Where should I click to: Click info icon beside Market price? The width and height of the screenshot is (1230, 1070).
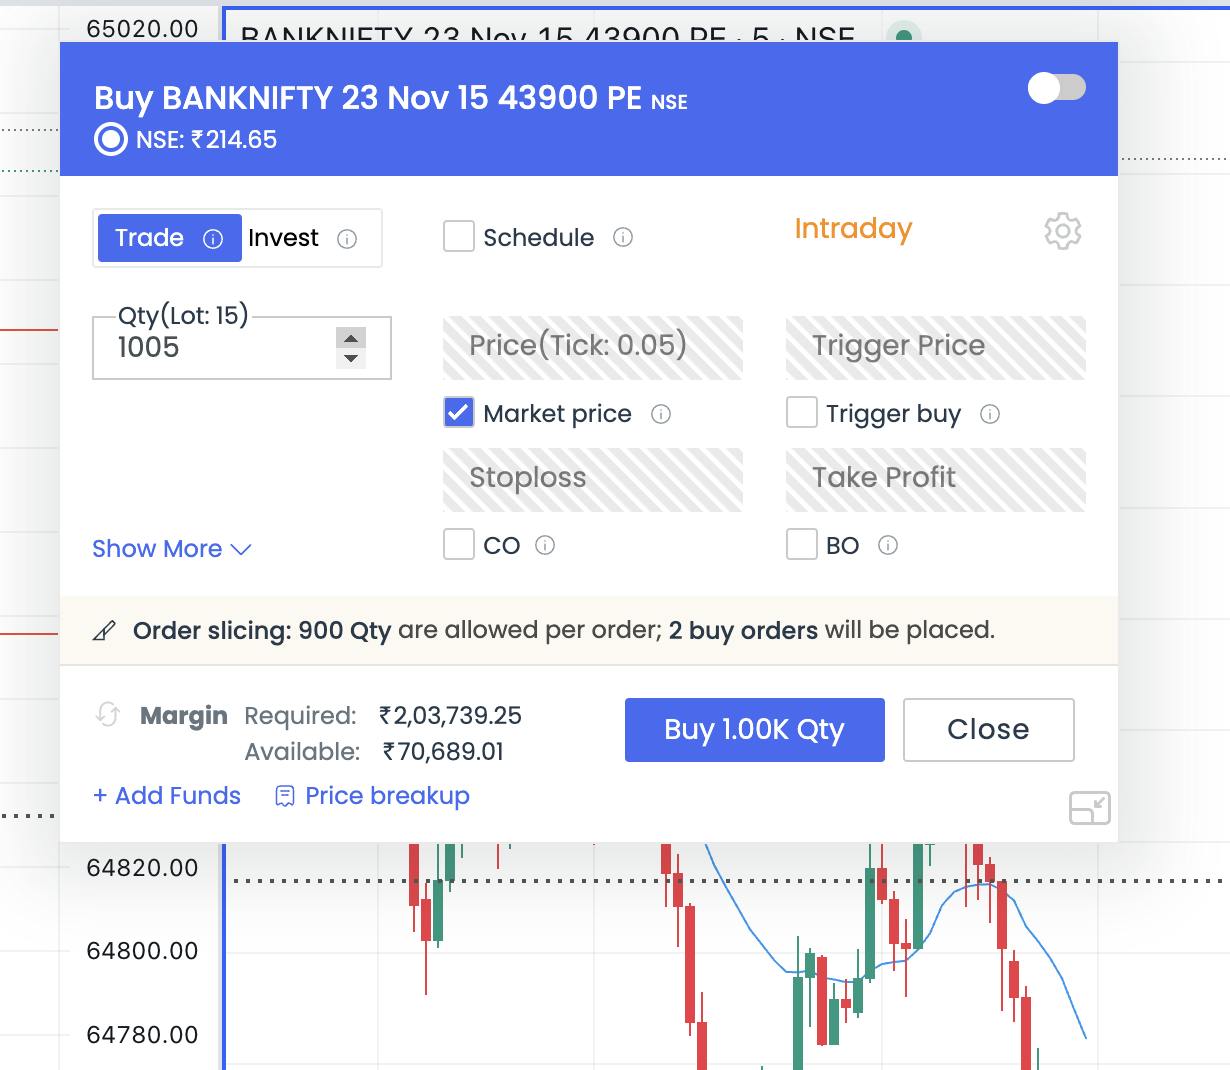661,414
